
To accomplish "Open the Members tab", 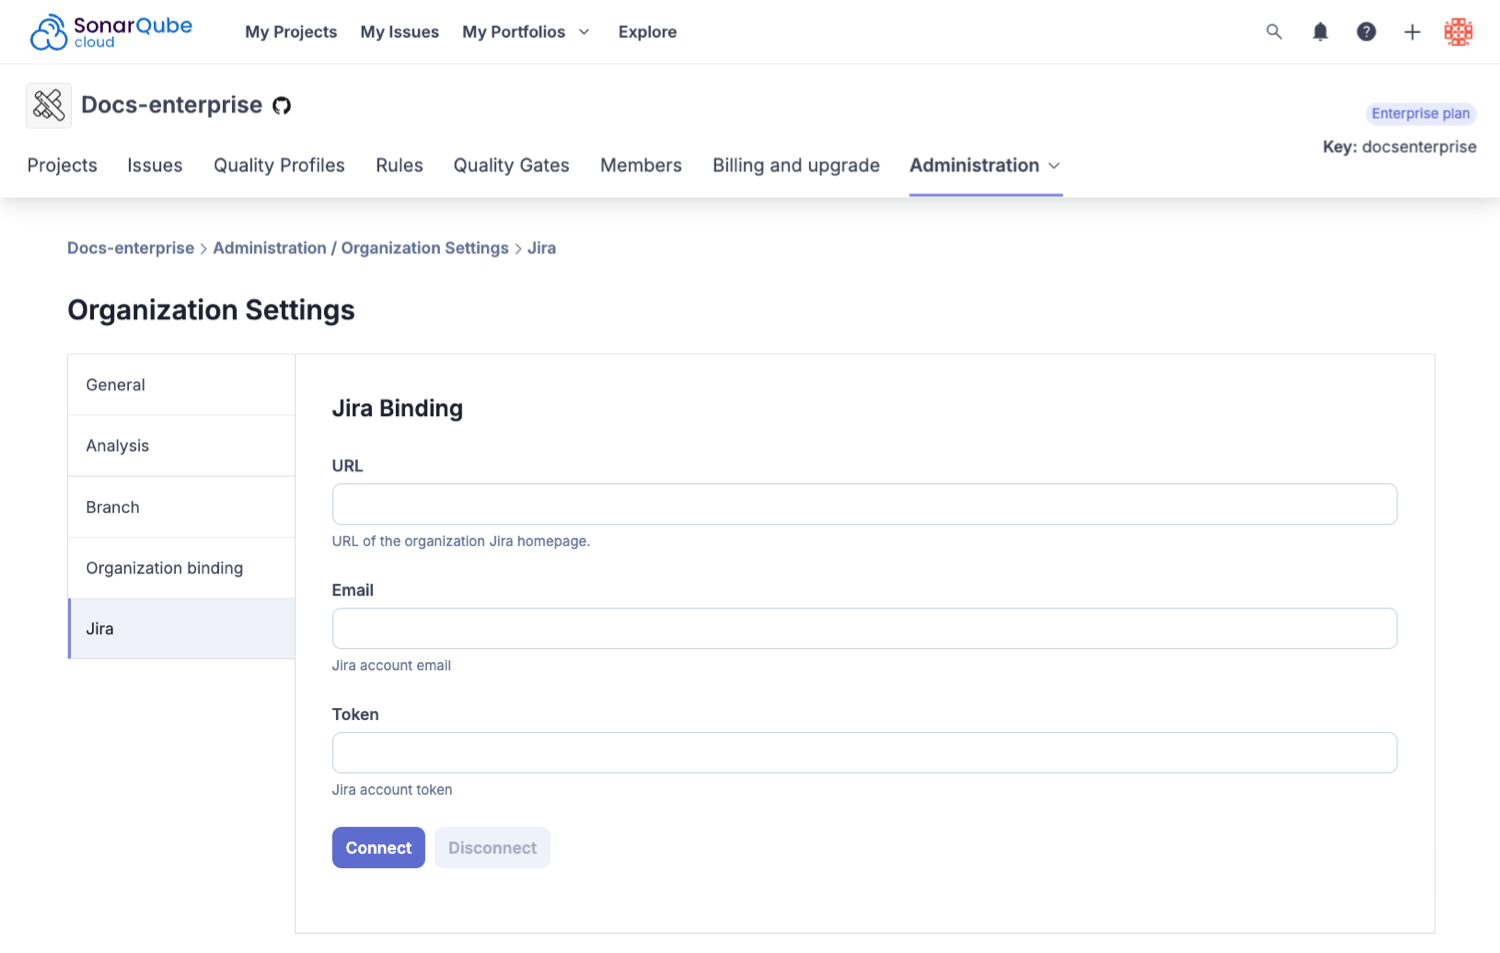I will pyautogui.click(x=641, y=165).
